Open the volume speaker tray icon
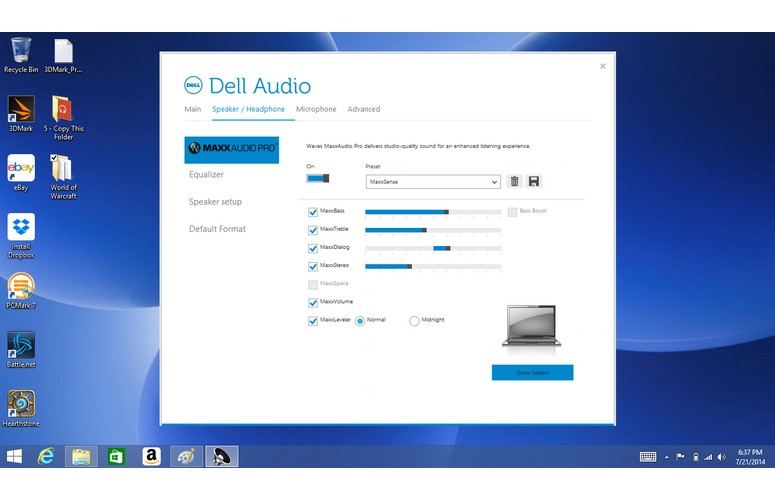 722,457
